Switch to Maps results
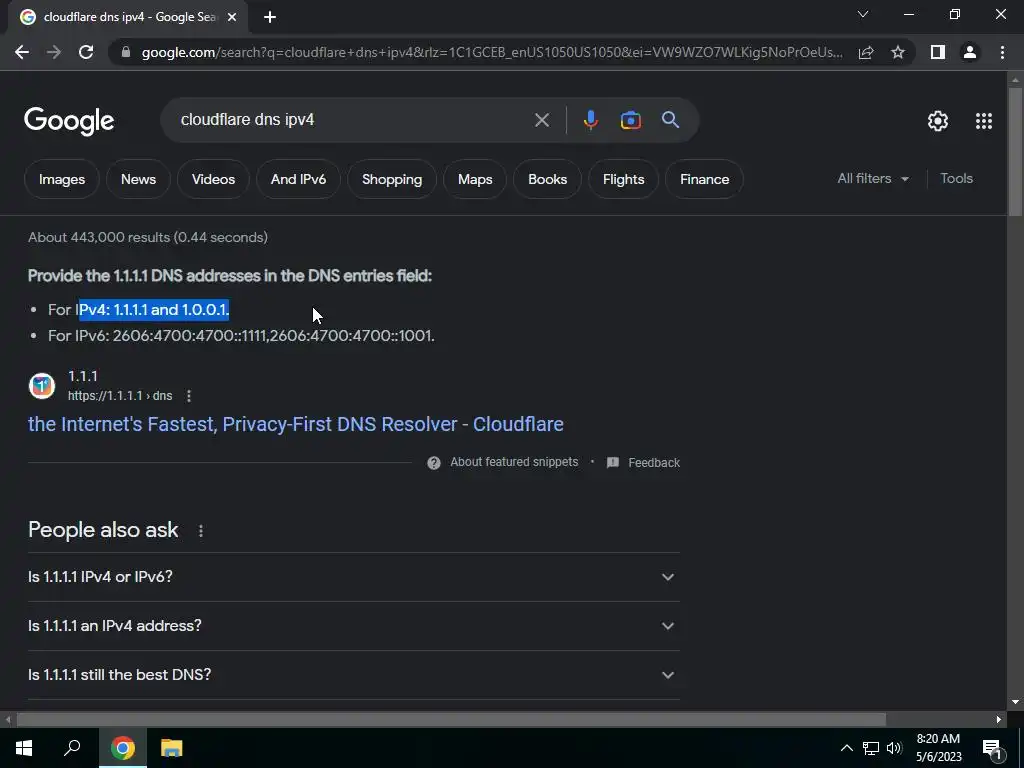Viewport: 1024px width, 768px height. pos(475,179)
